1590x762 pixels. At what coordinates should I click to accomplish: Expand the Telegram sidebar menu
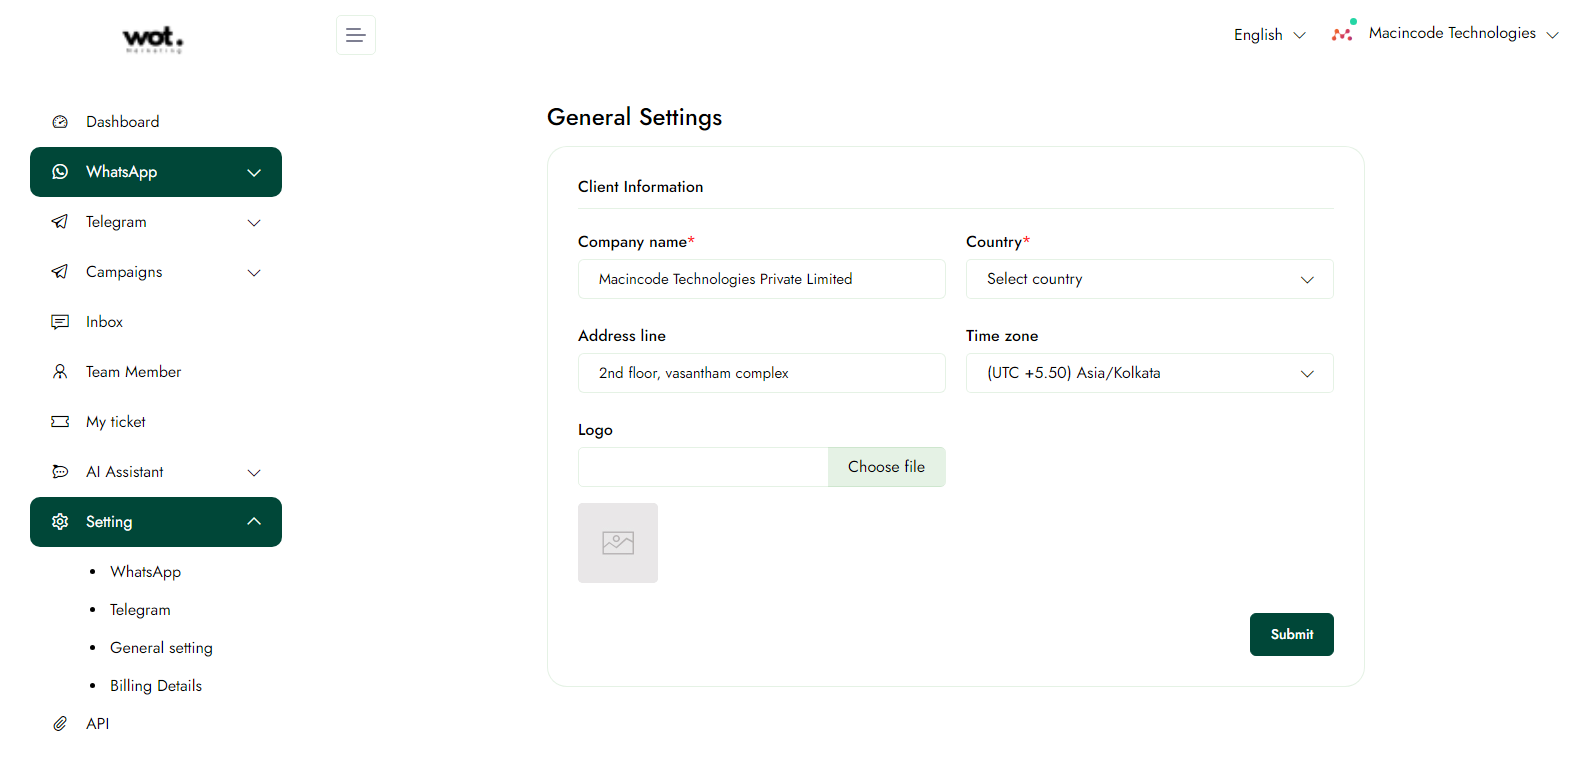[x=156, y=222]
